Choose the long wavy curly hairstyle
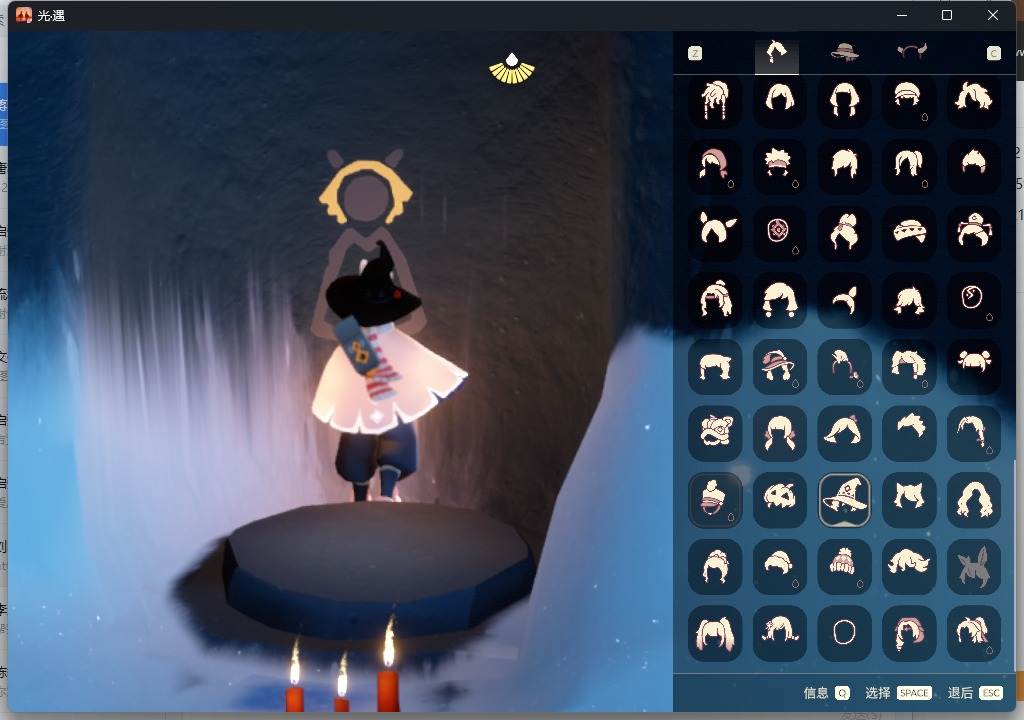Image resolution: width=1024 pixels, height=720 pixels. 973,499
